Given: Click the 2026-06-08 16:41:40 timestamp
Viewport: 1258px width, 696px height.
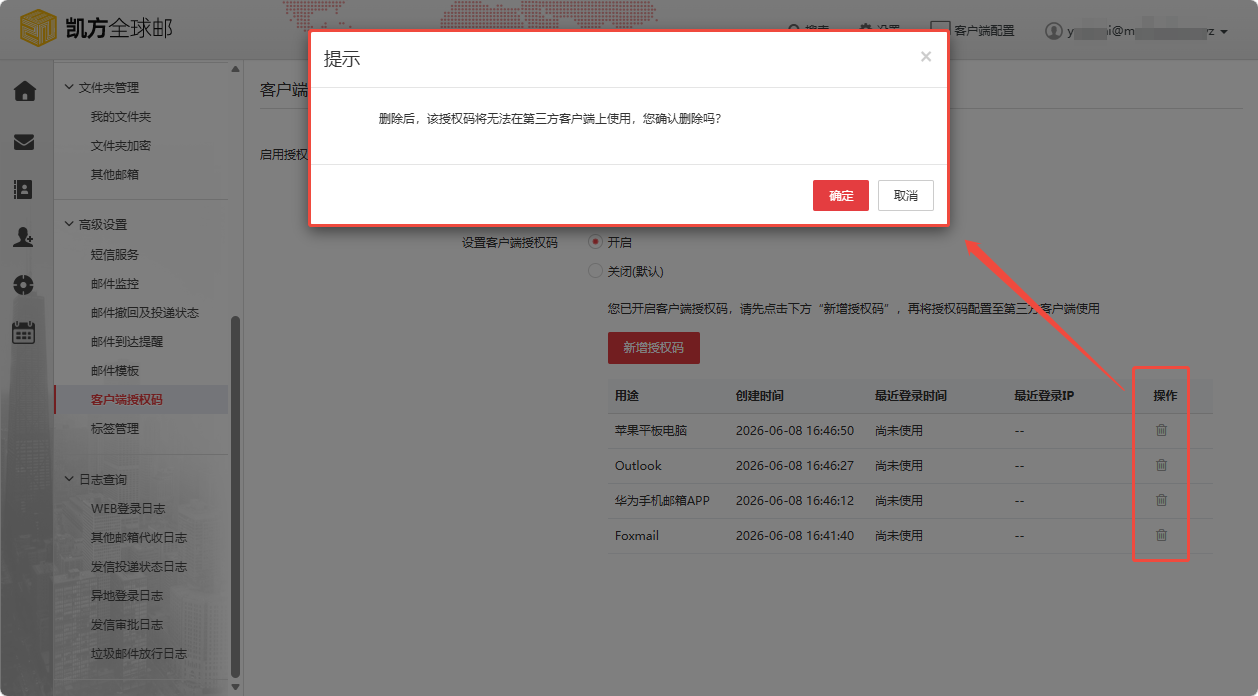Looking at the screenshot, I should pyautogui.click(x=795, y=536).
